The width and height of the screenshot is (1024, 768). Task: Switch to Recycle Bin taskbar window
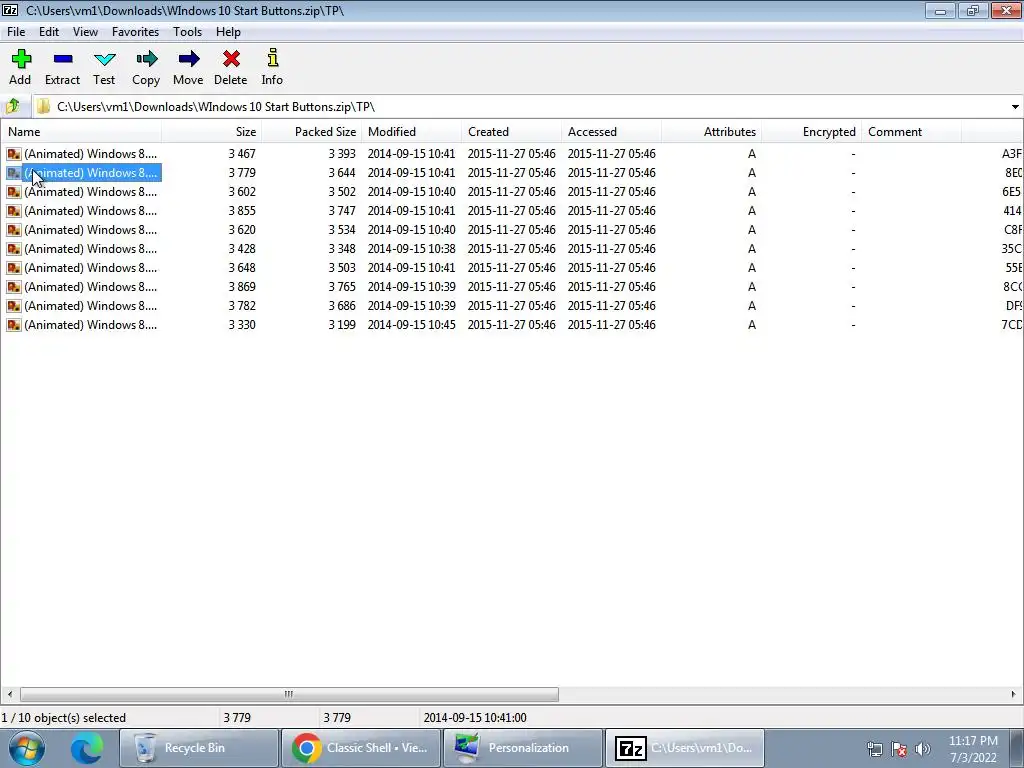point(199,748)
